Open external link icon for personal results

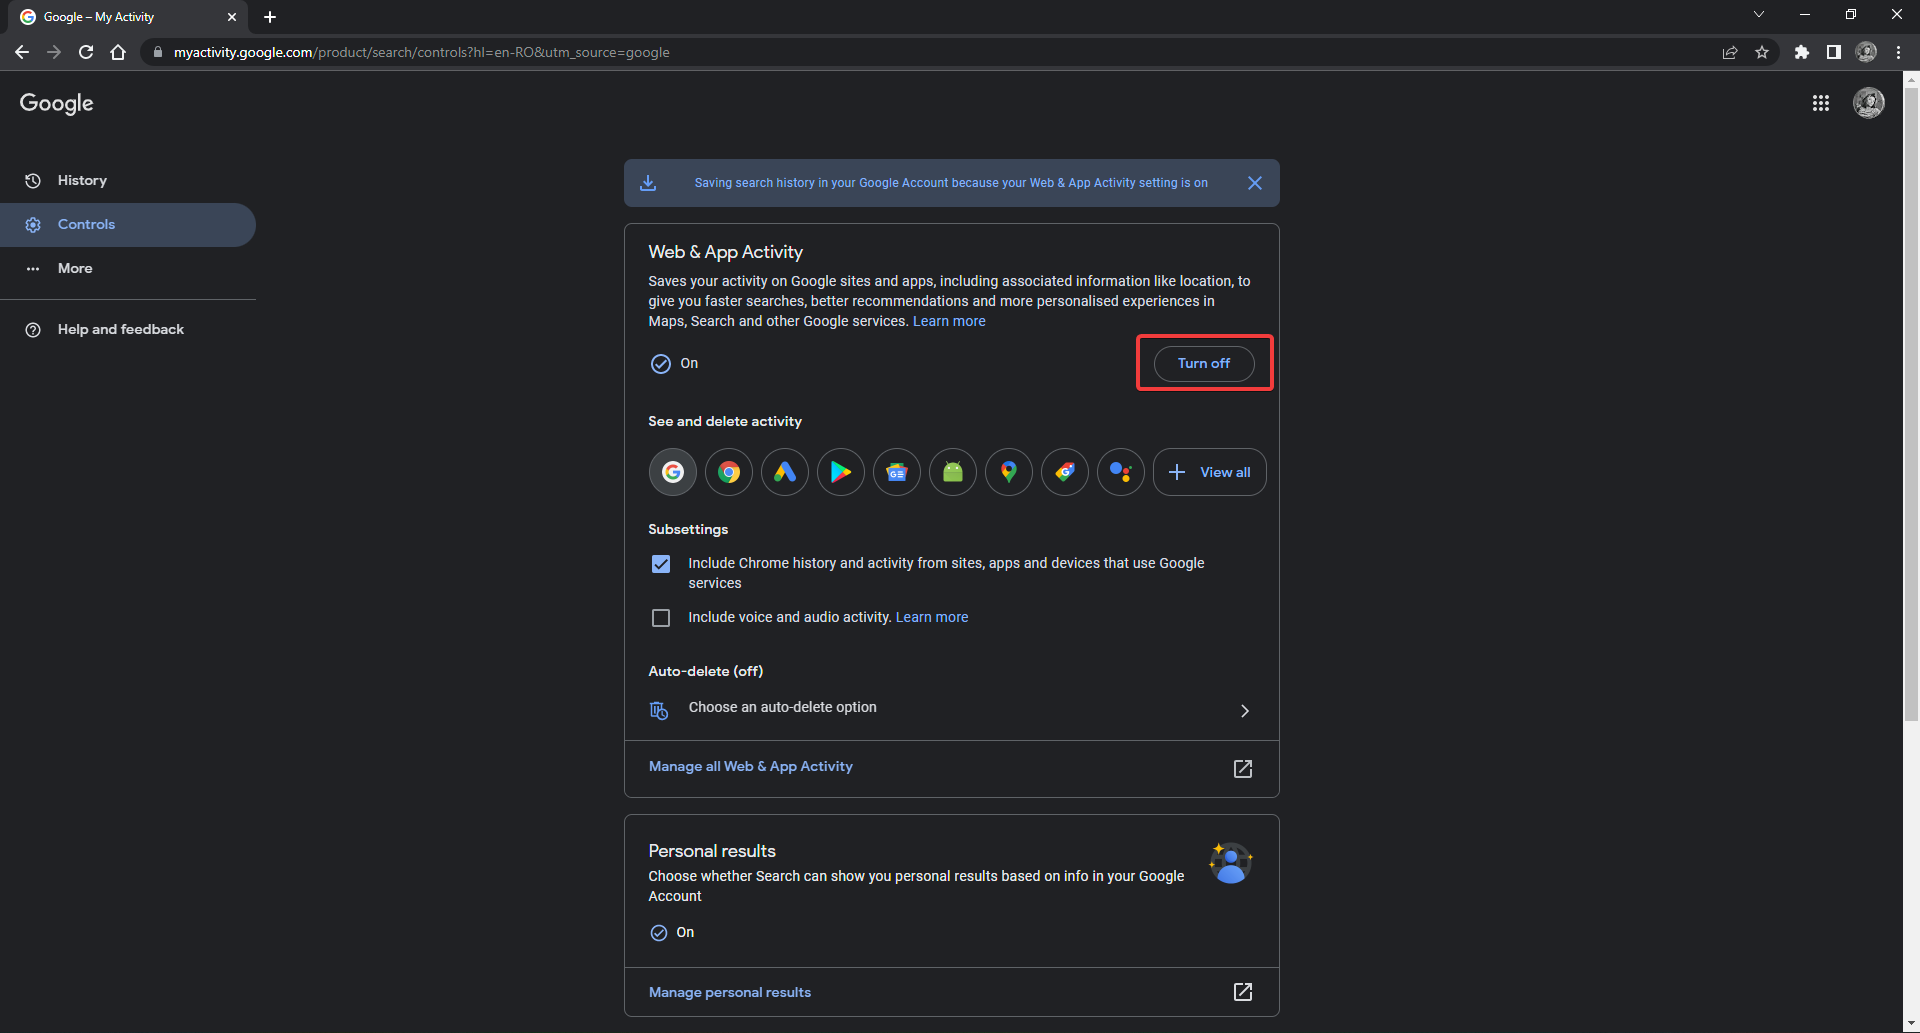pos(1243,992)
